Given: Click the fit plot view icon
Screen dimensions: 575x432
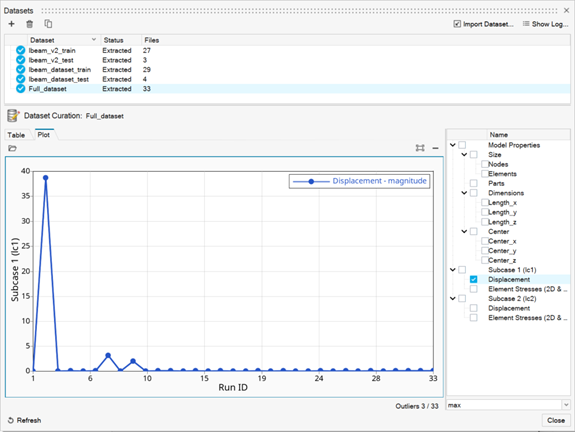Looking at the screenshot, I should click(x=420, y=148).
